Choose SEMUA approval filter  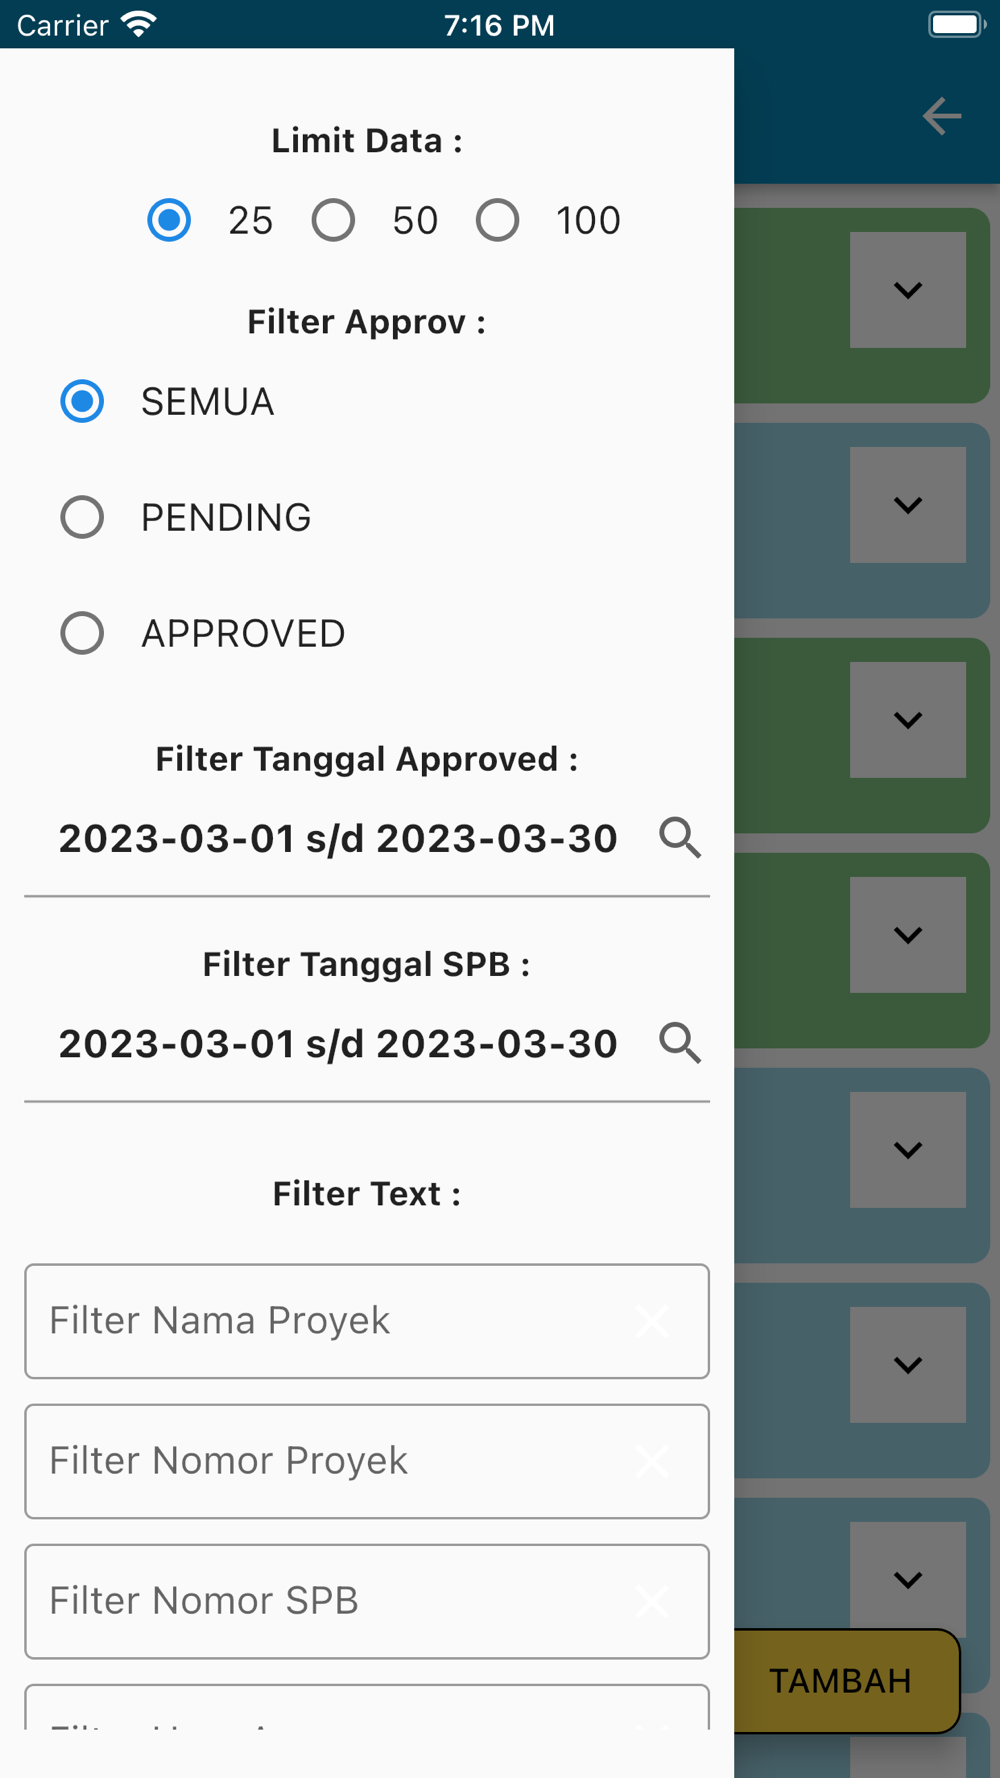click(82, 402)
